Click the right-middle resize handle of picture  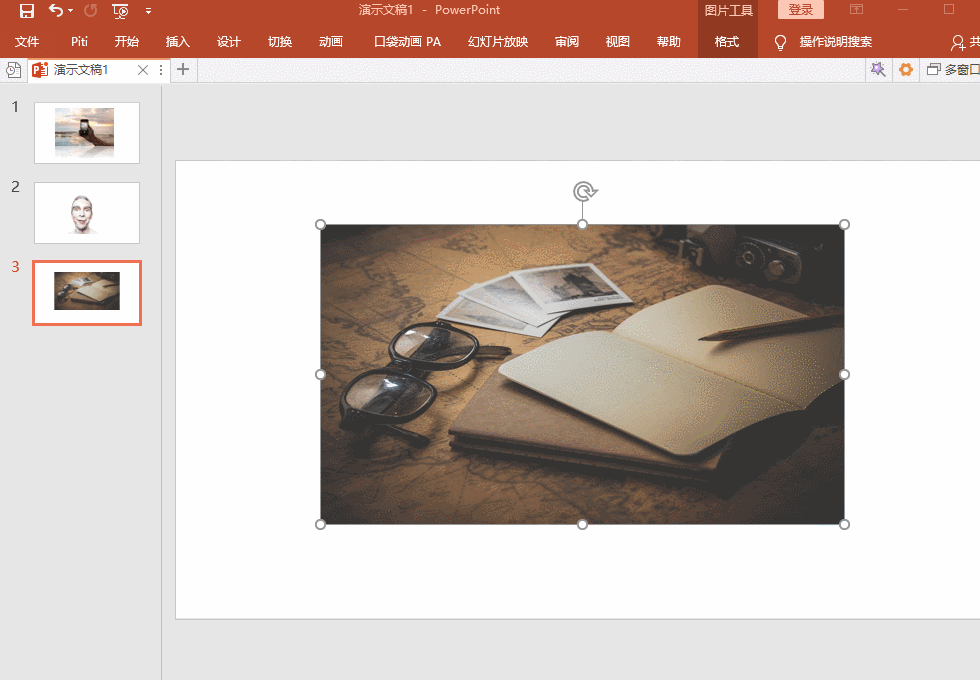844,374
